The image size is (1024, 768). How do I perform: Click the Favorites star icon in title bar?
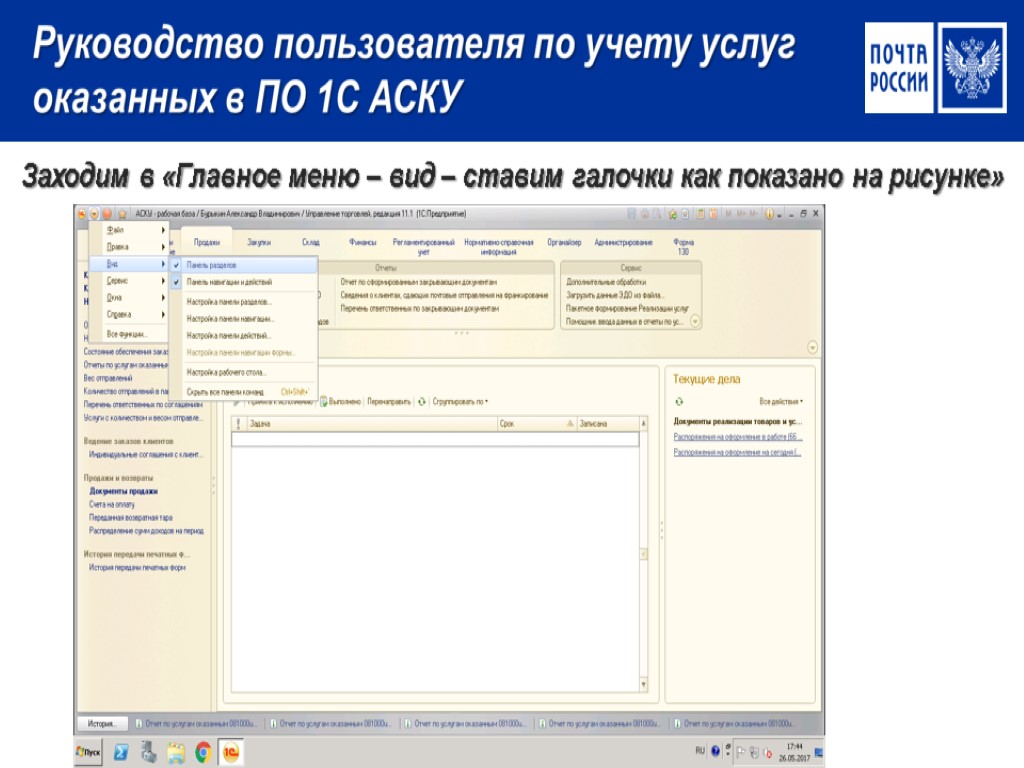tap(122, 214)
